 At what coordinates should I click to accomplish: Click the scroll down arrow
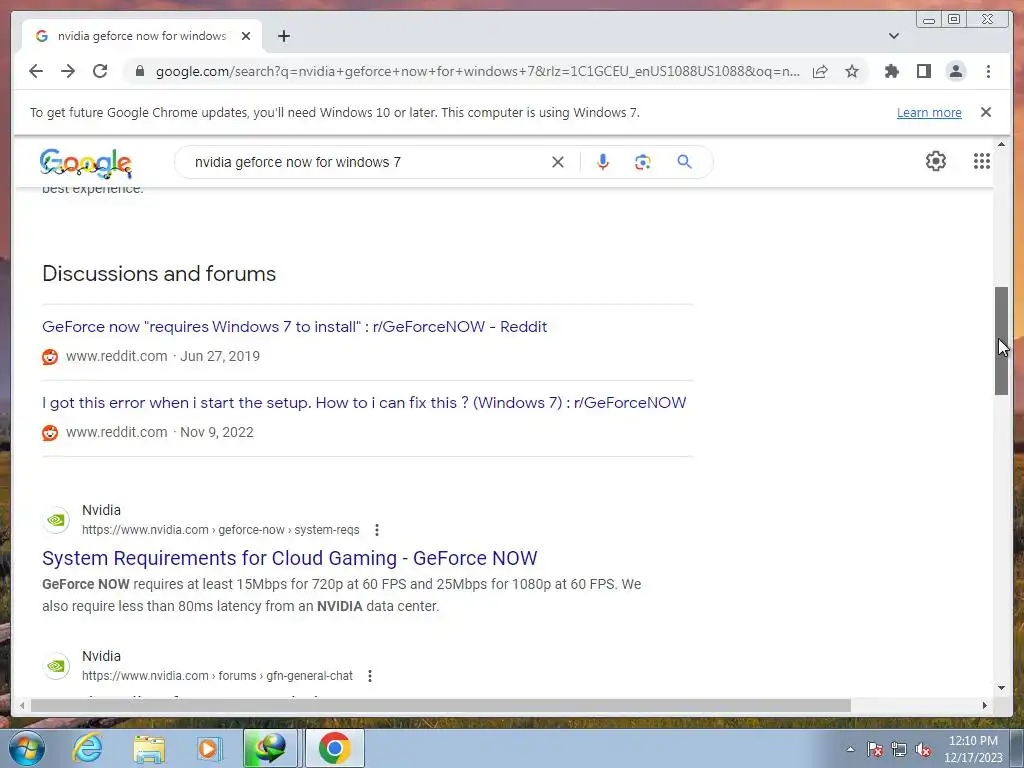pyautogui.click(x=1001, y=688)
